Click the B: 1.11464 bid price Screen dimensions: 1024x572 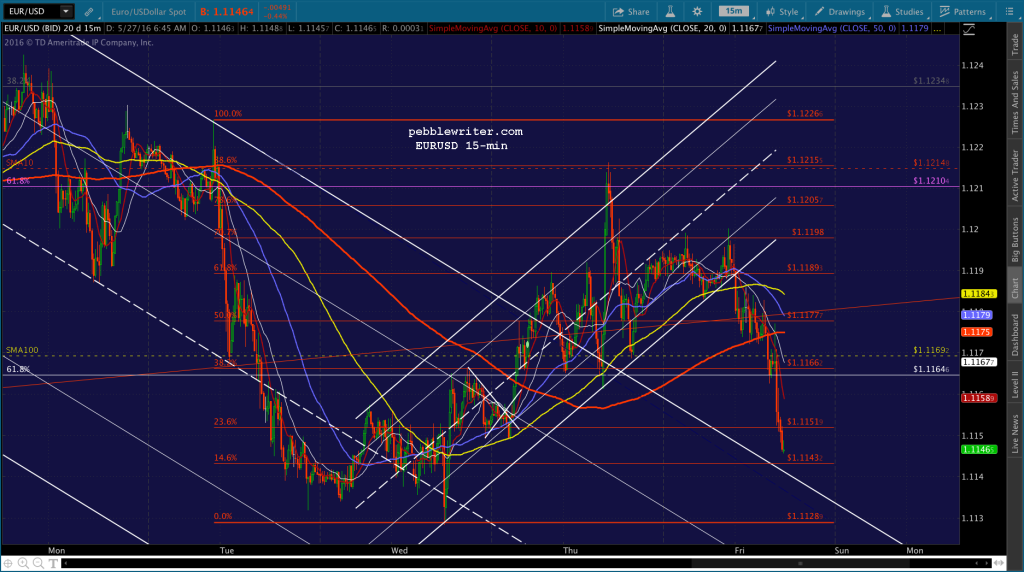pos(227,12)
